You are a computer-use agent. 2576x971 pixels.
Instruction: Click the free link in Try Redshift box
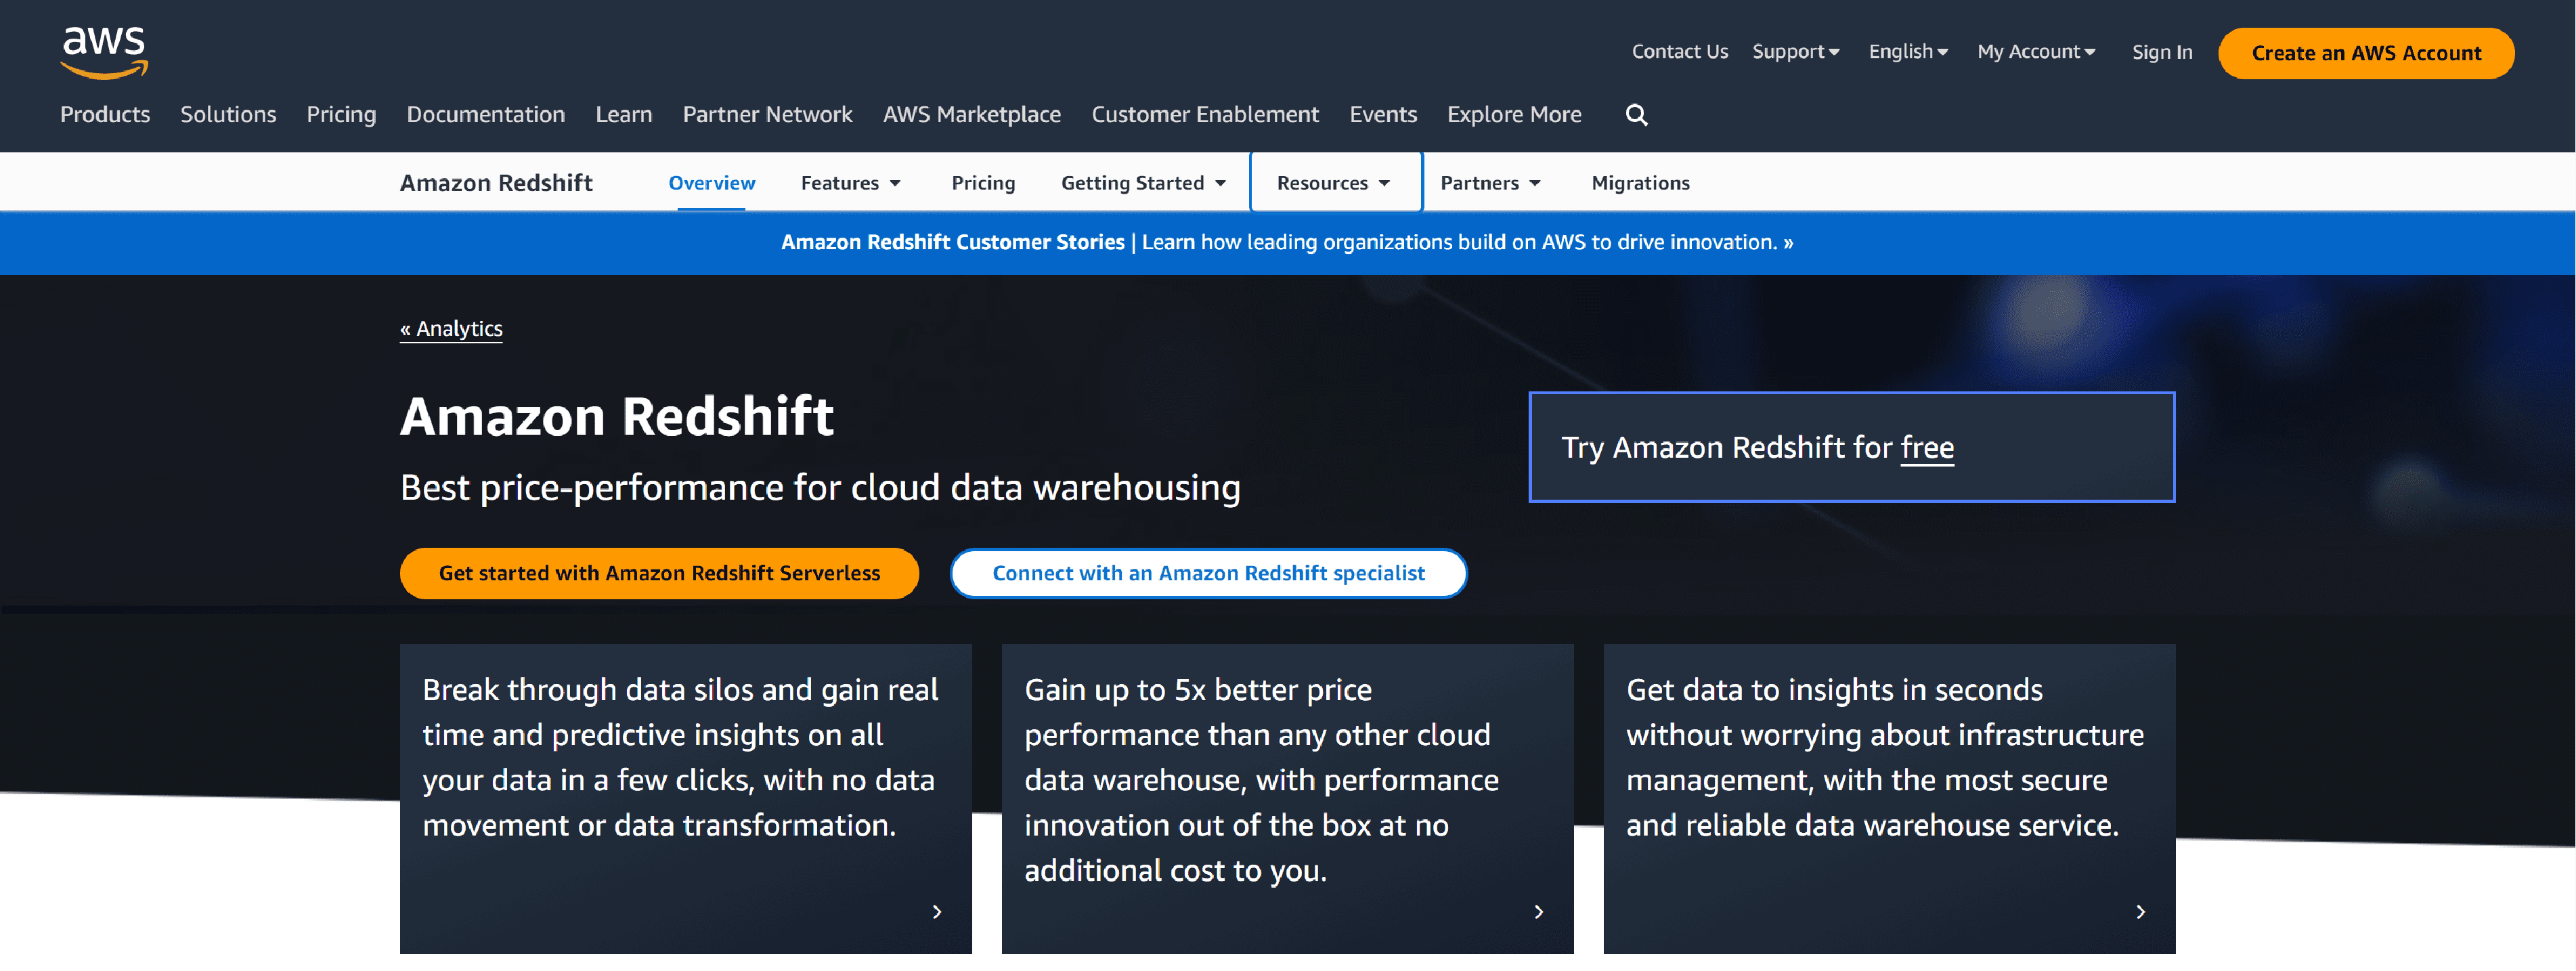click(1926, 447)
